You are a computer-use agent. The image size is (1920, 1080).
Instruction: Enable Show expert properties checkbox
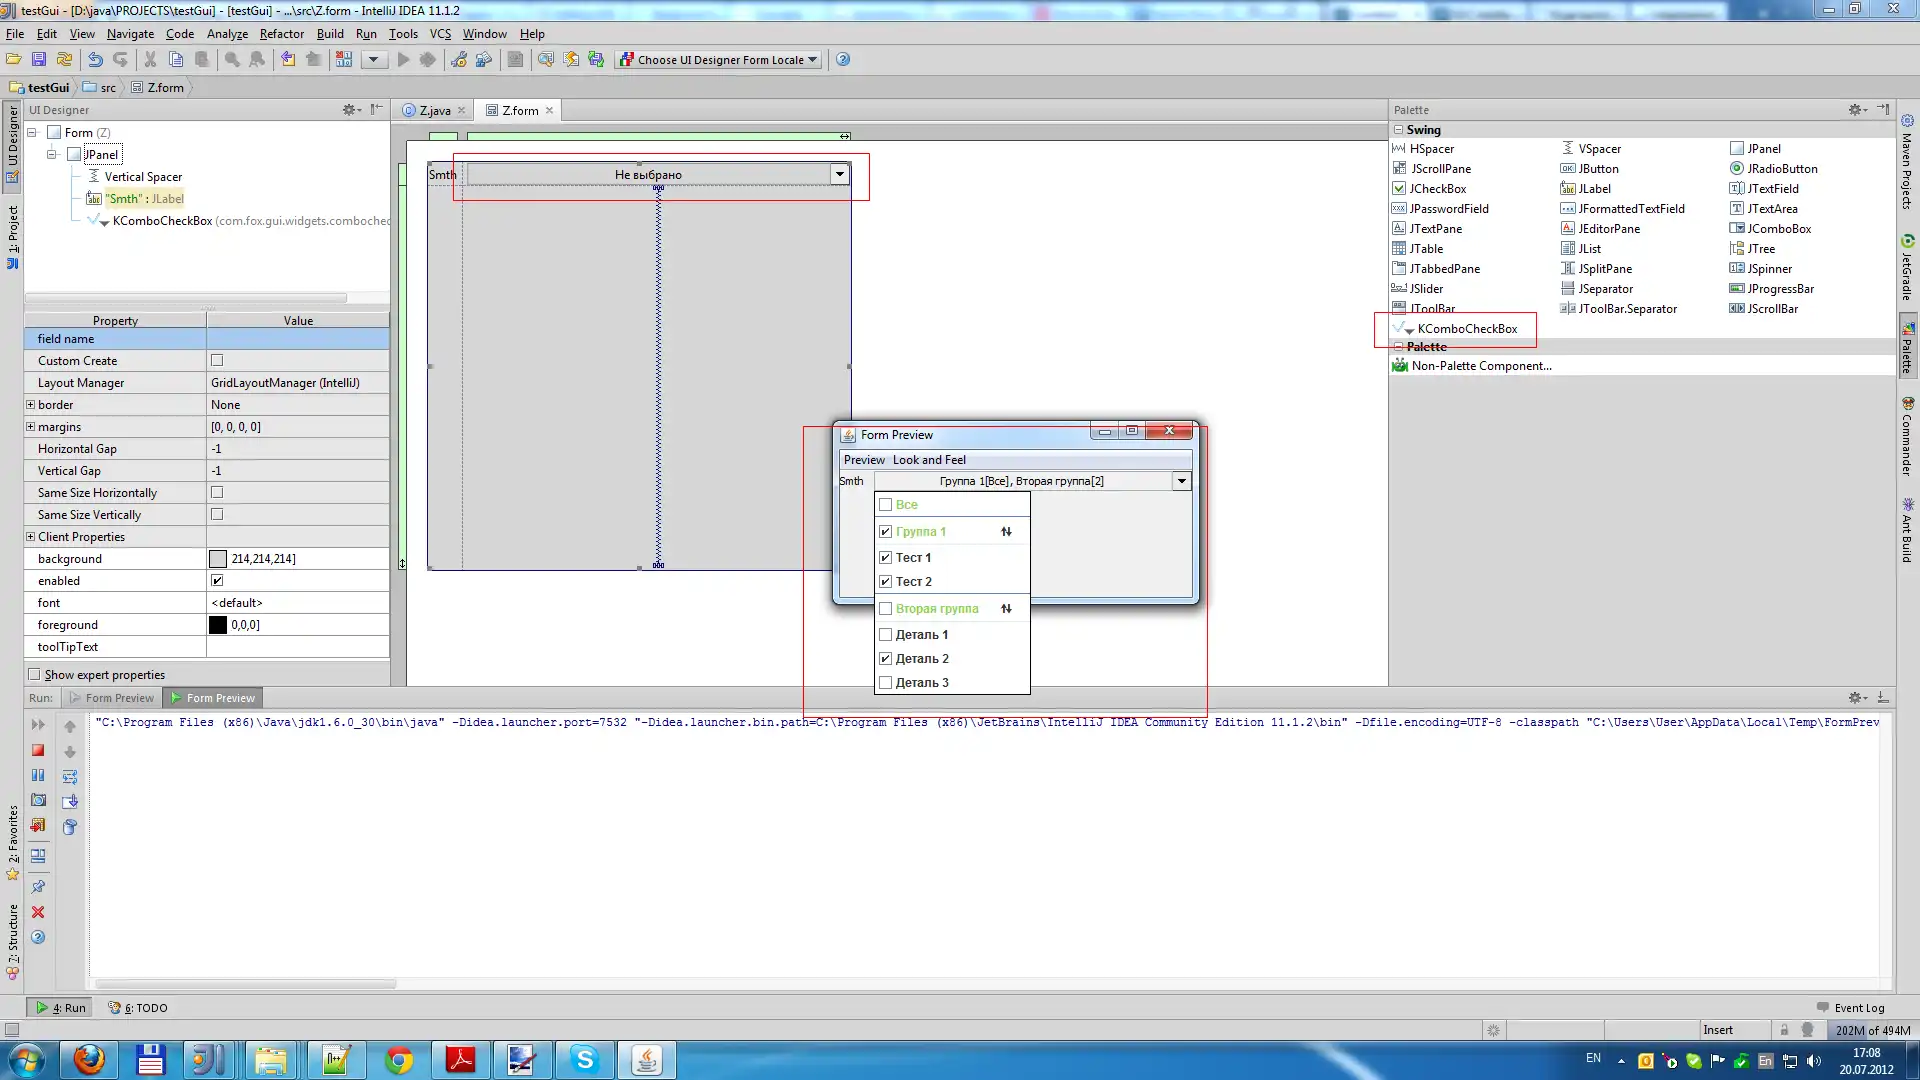click(x=35, y=675)
